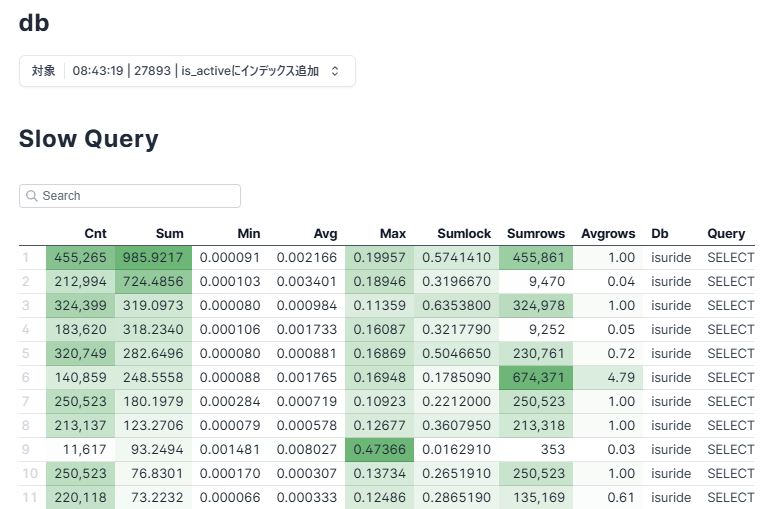The height and width of the screenshot is (509, 784).
Task: Click the Avg cell 0.000881
Action: point(307,354)
